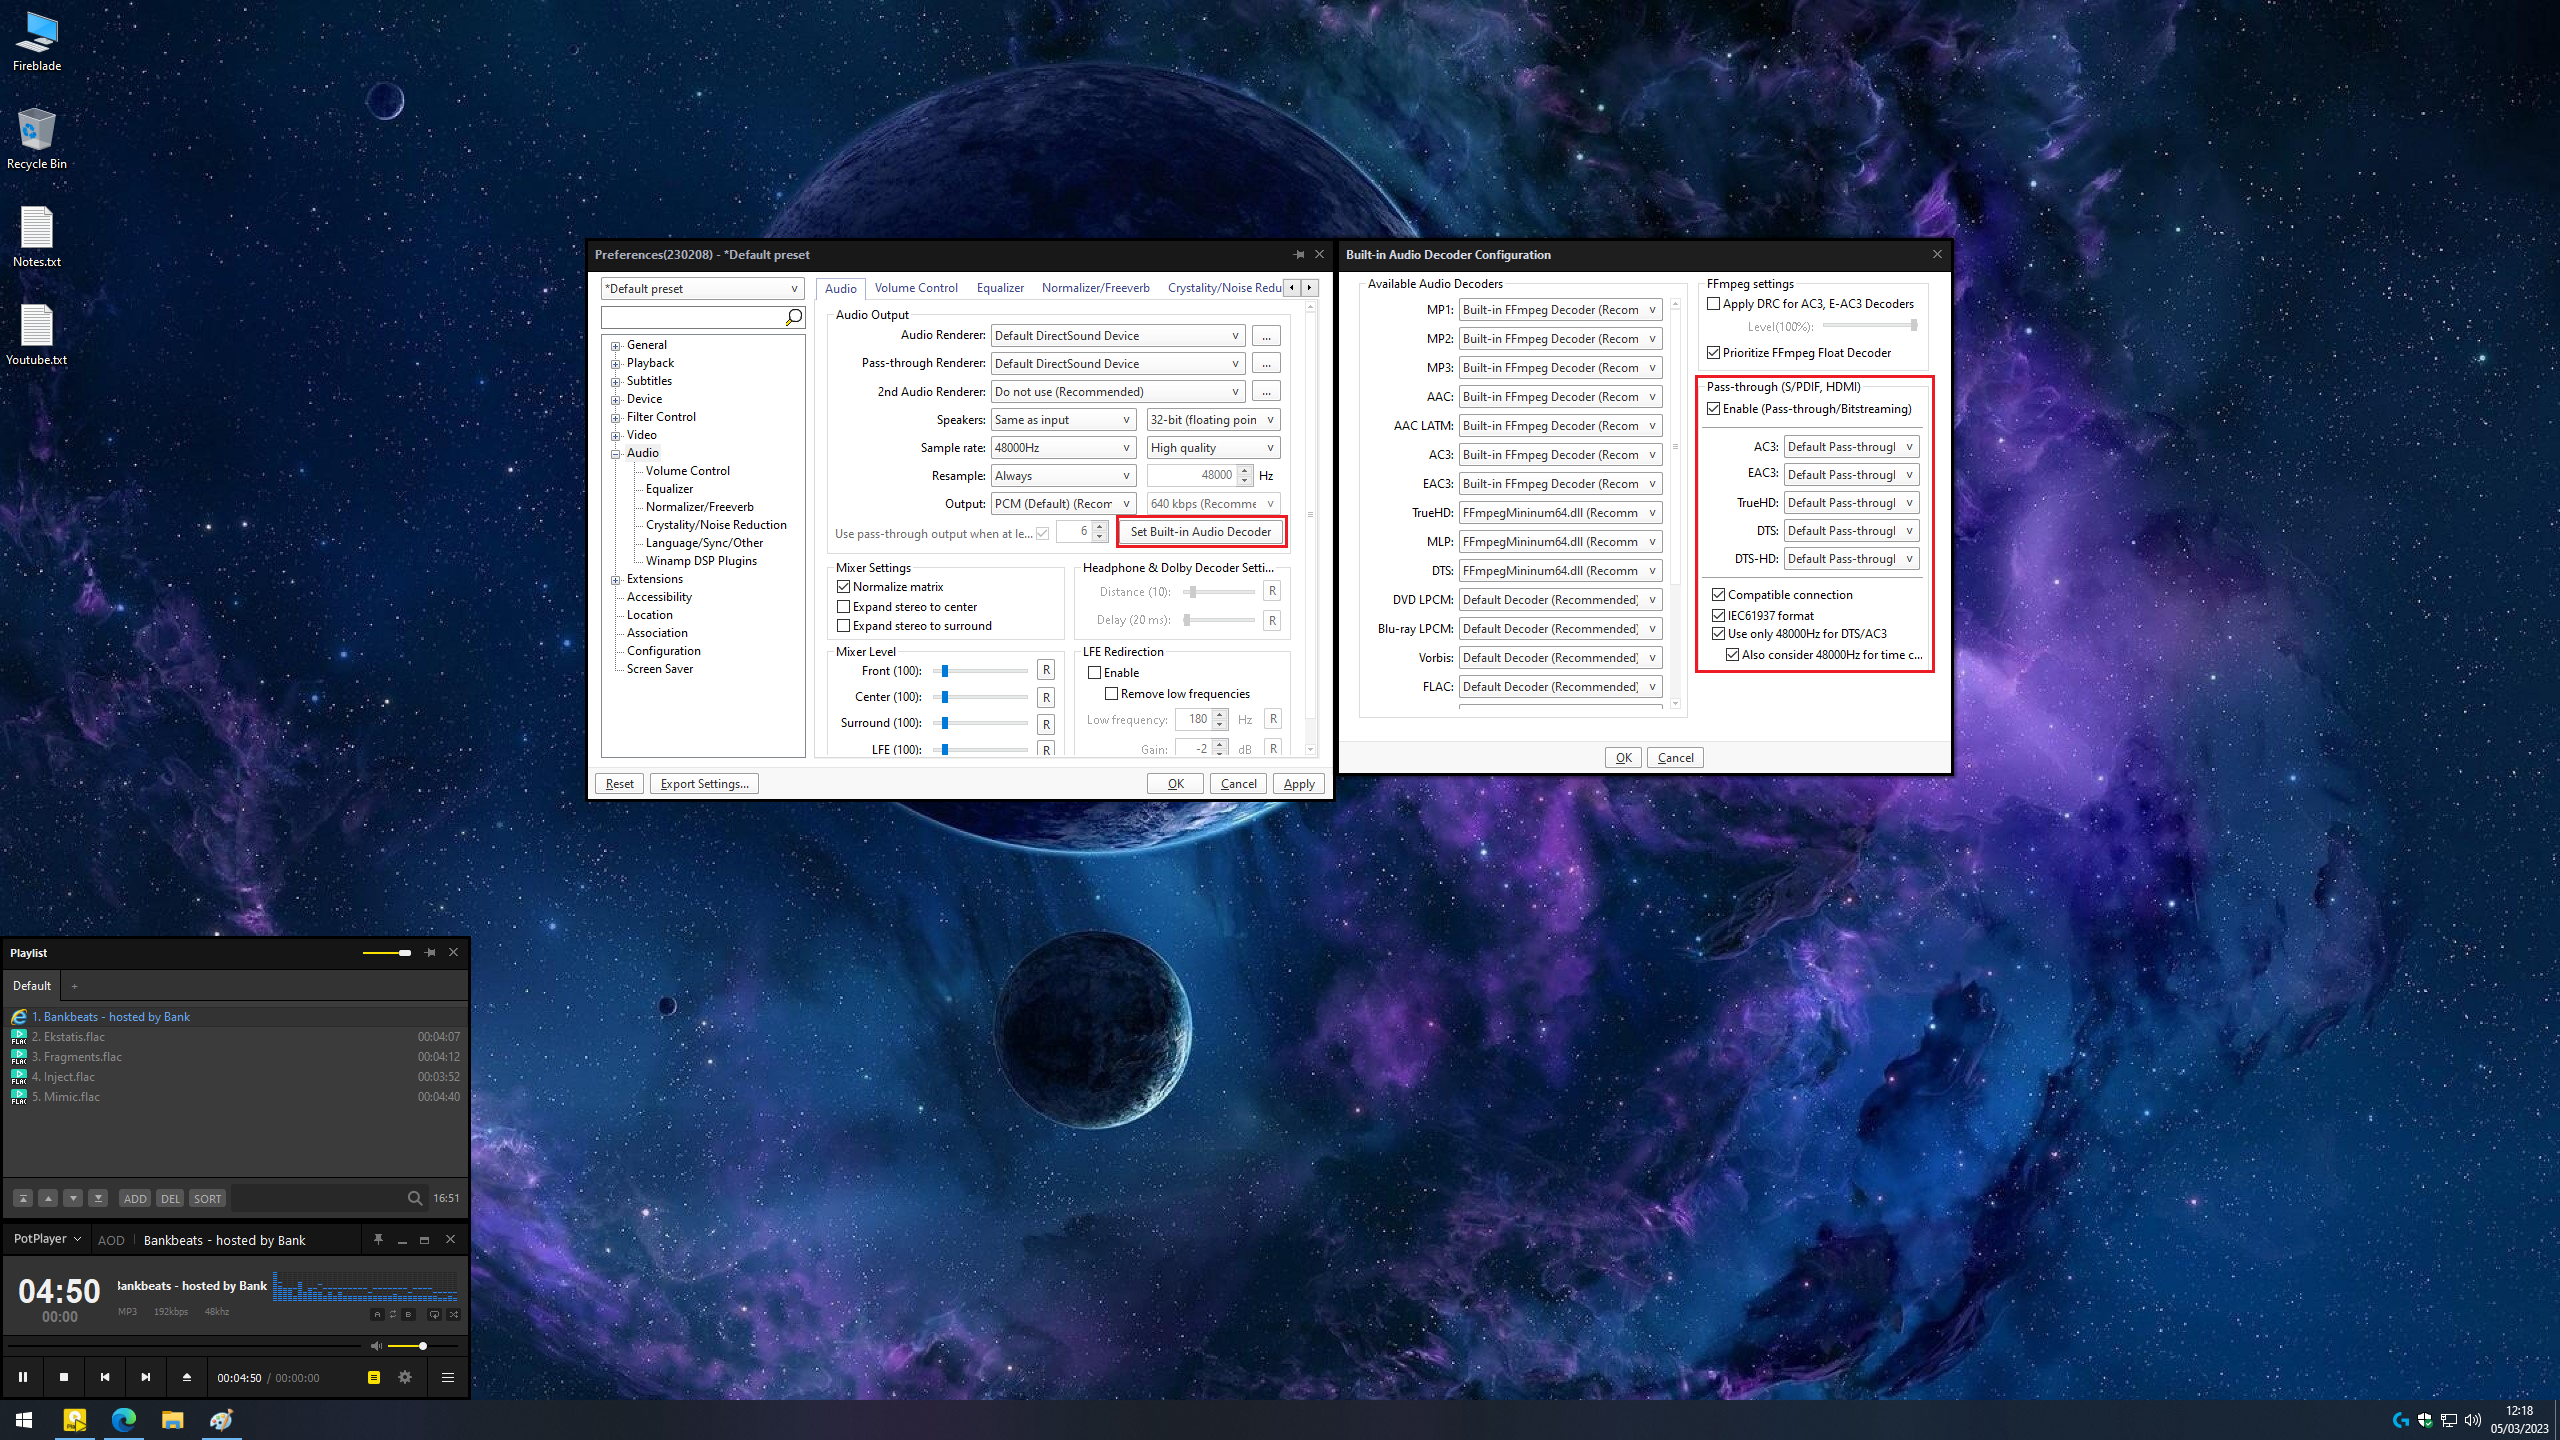The width and height of the screenshot is (2560, 1440).
Task: Set A-B repeat start point A
Action: coord(377,1314)
